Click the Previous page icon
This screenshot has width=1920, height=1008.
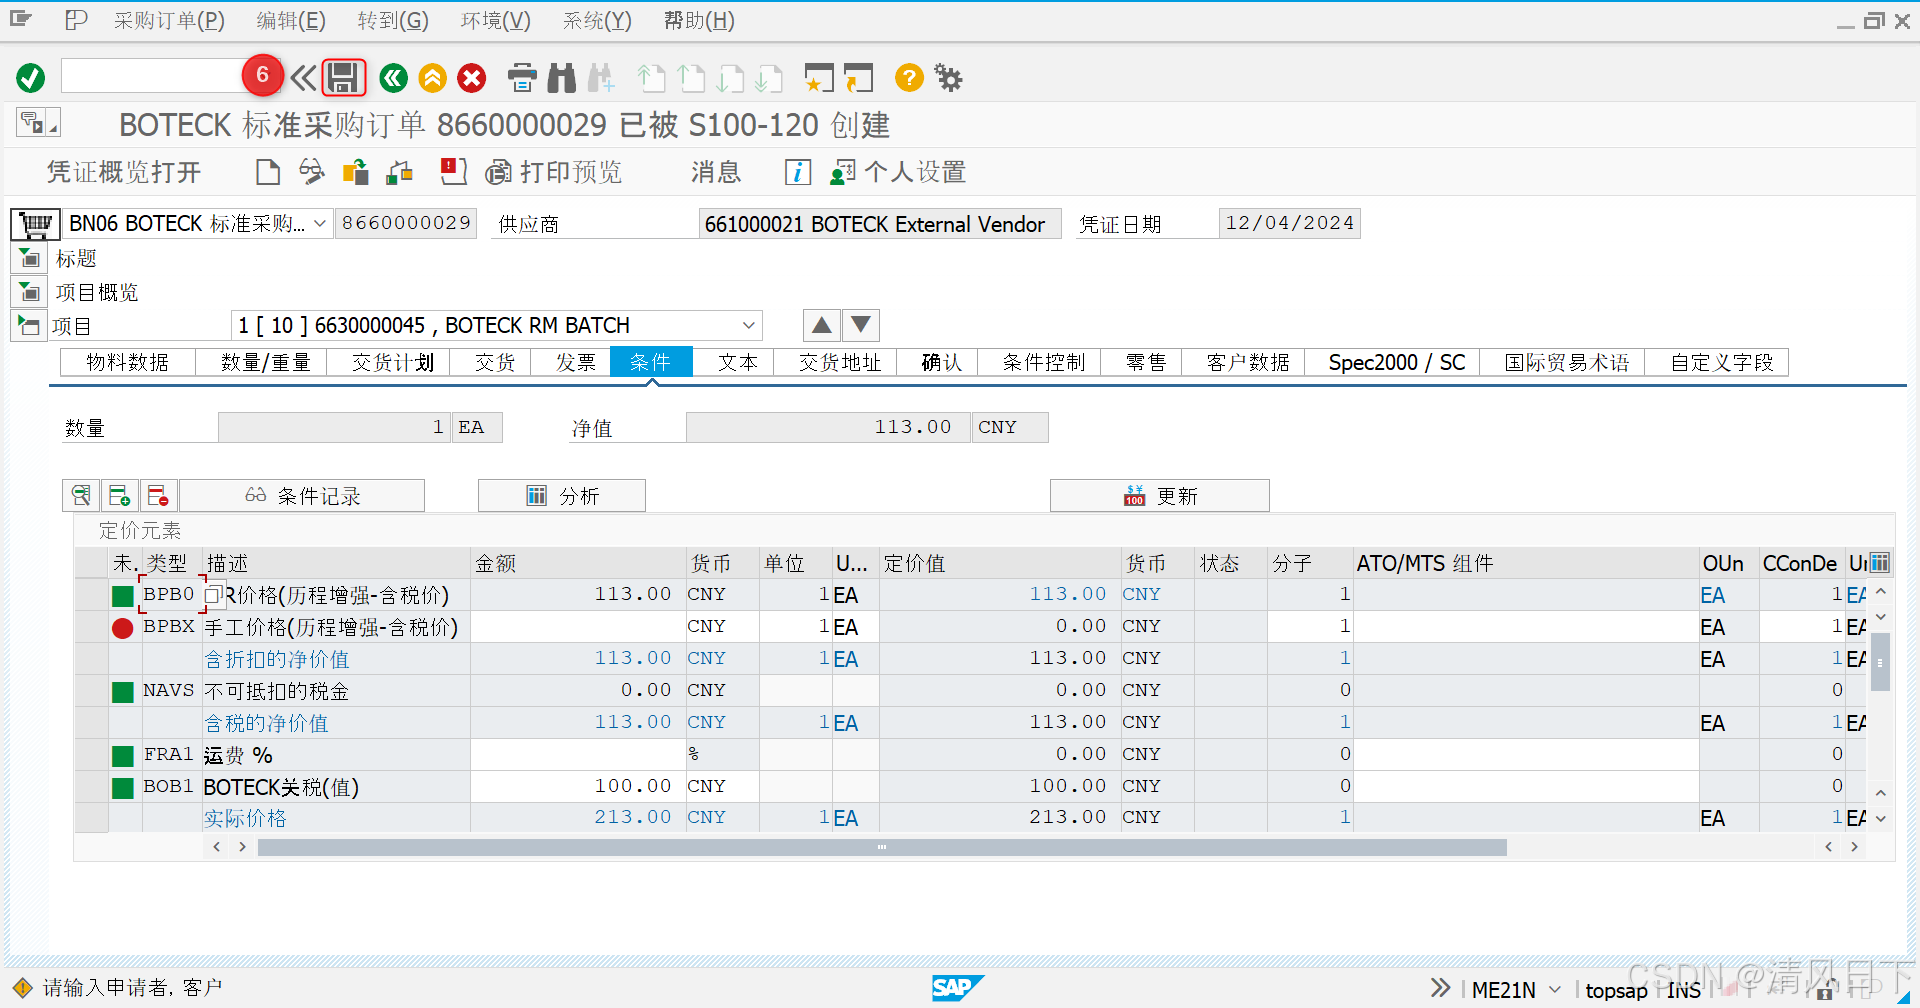click(x=691, y=78)
